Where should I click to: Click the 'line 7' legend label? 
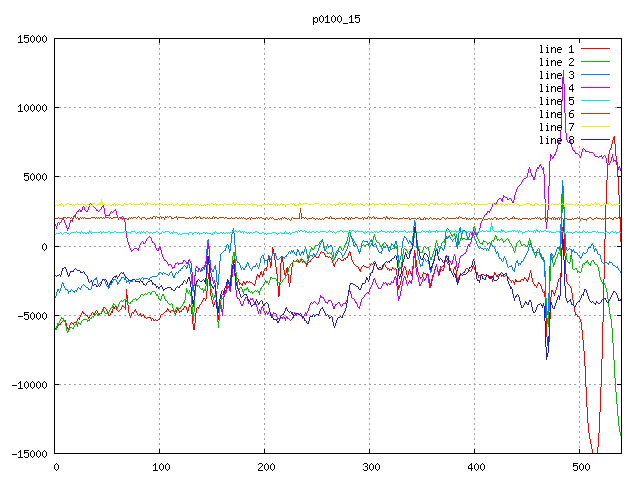[556, 127]
